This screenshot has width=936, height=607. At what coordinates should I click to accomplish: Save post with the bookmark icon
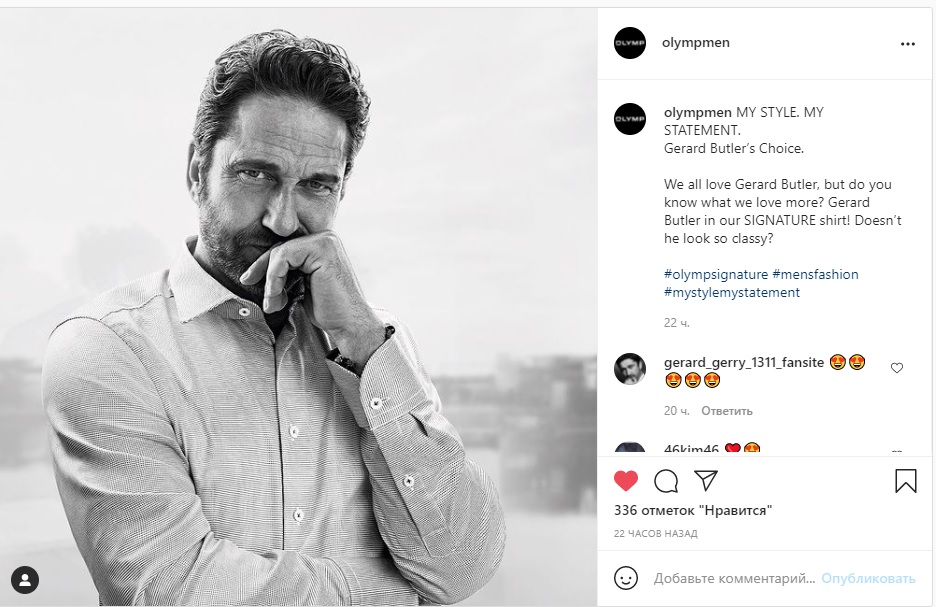pos(905,481)
